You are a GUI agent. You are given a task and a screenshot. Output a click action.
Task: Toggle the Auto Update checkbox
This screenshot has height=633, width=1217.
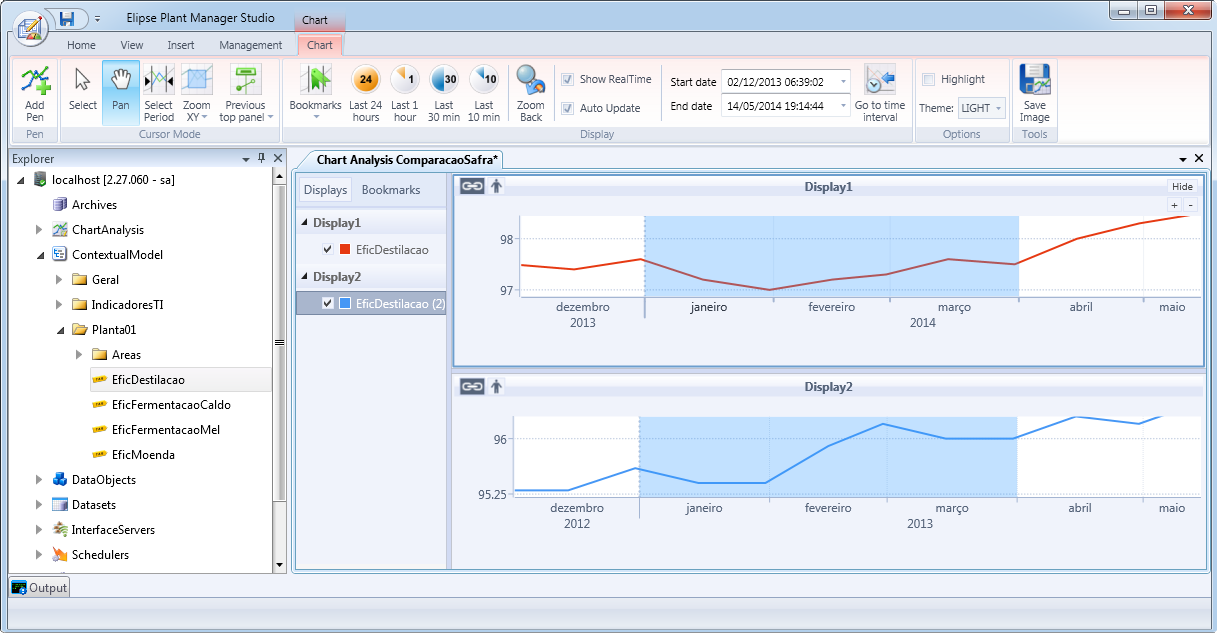click(x=568, y=108)
